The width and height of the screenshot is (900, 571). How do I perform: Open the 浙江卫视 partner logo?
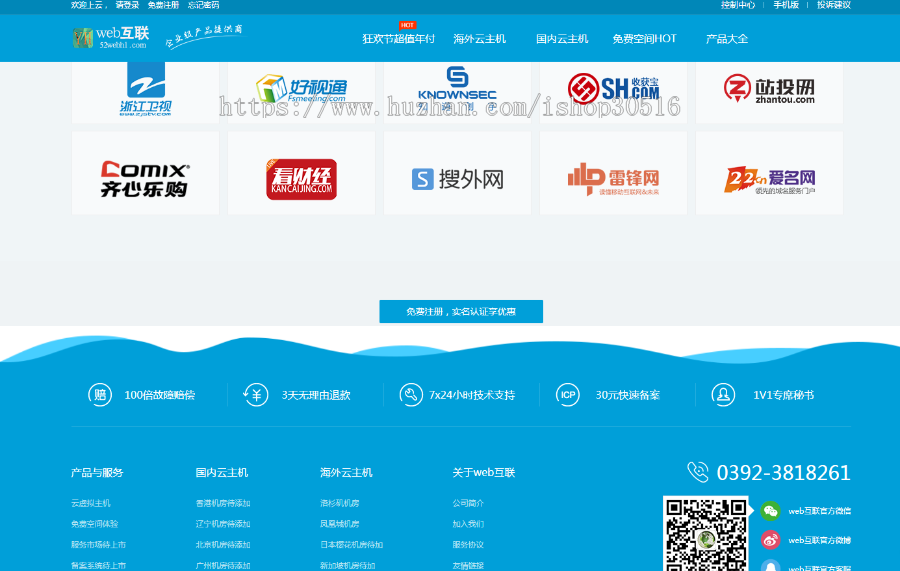pyautogui.click(x=145, y=90)
